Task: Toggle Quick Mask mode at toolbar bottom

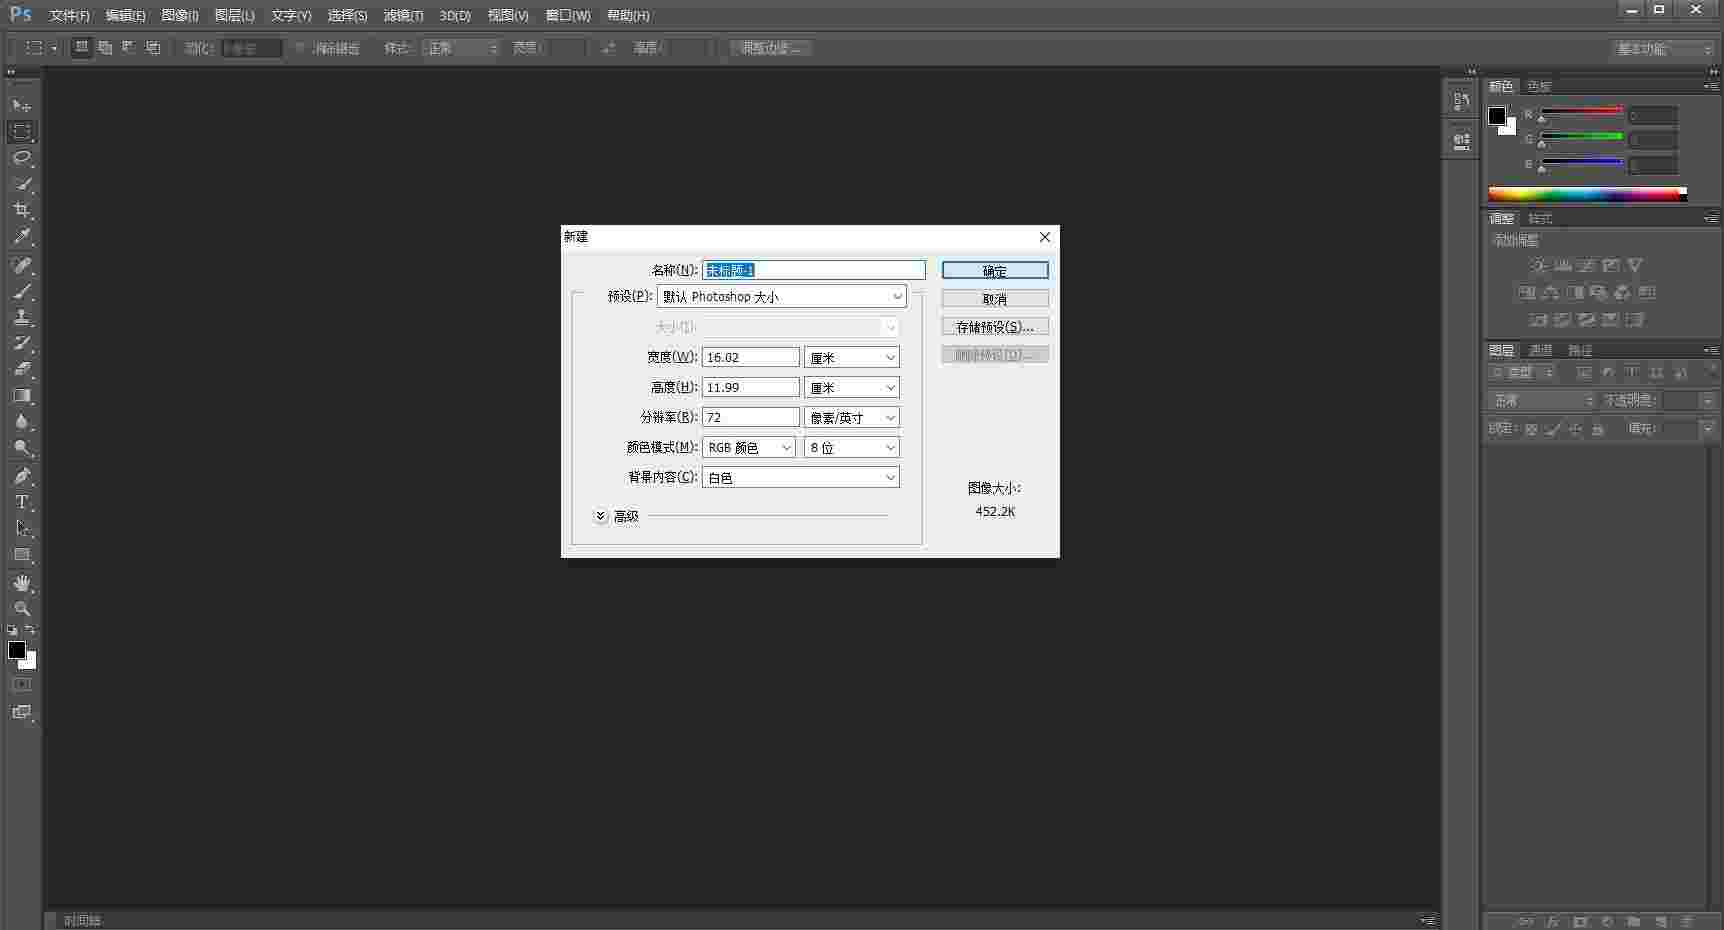Action: click(x=22, y=684)
